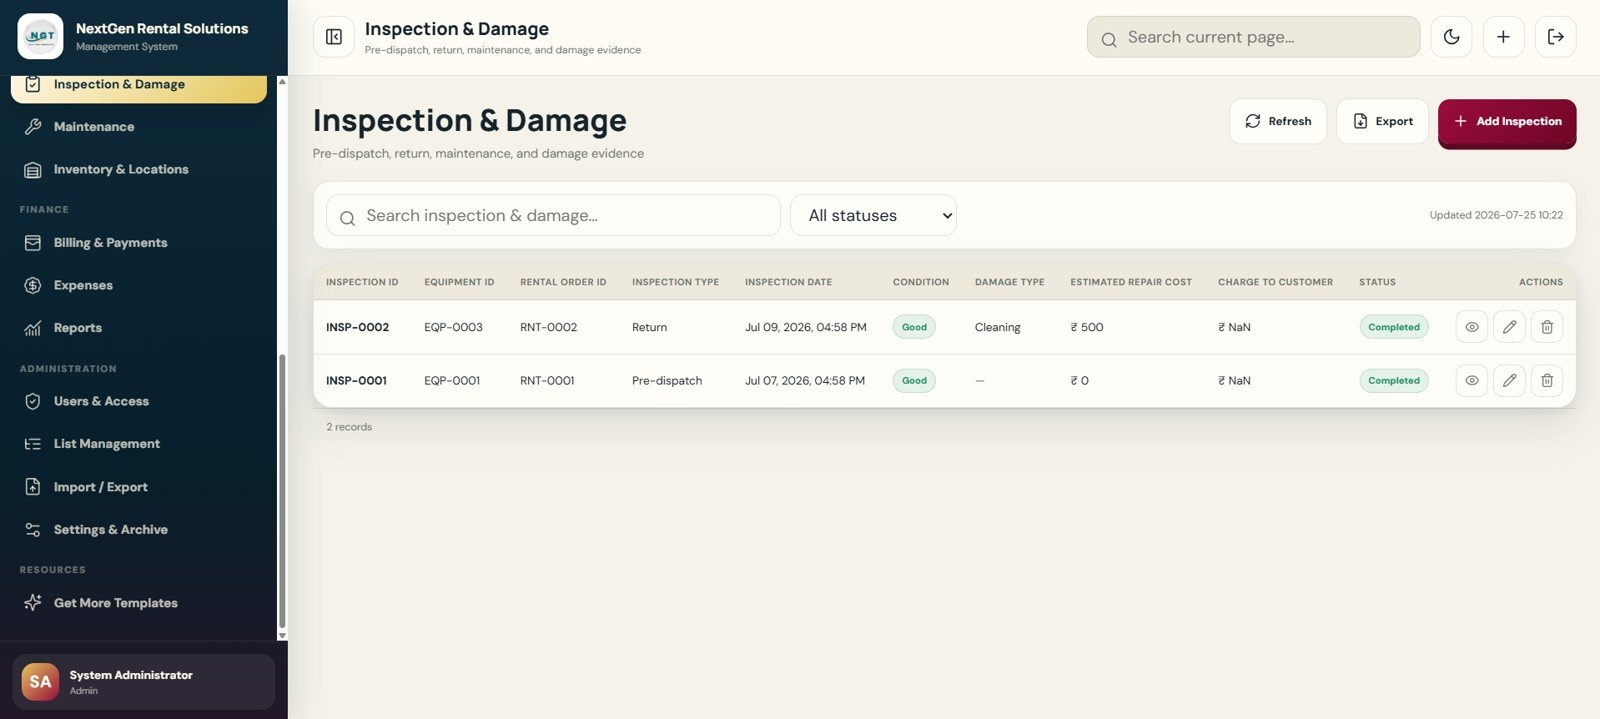The height and width of the screenshot is (719, 1600).
Task: Click the List Management list icon
Action: 33,444
